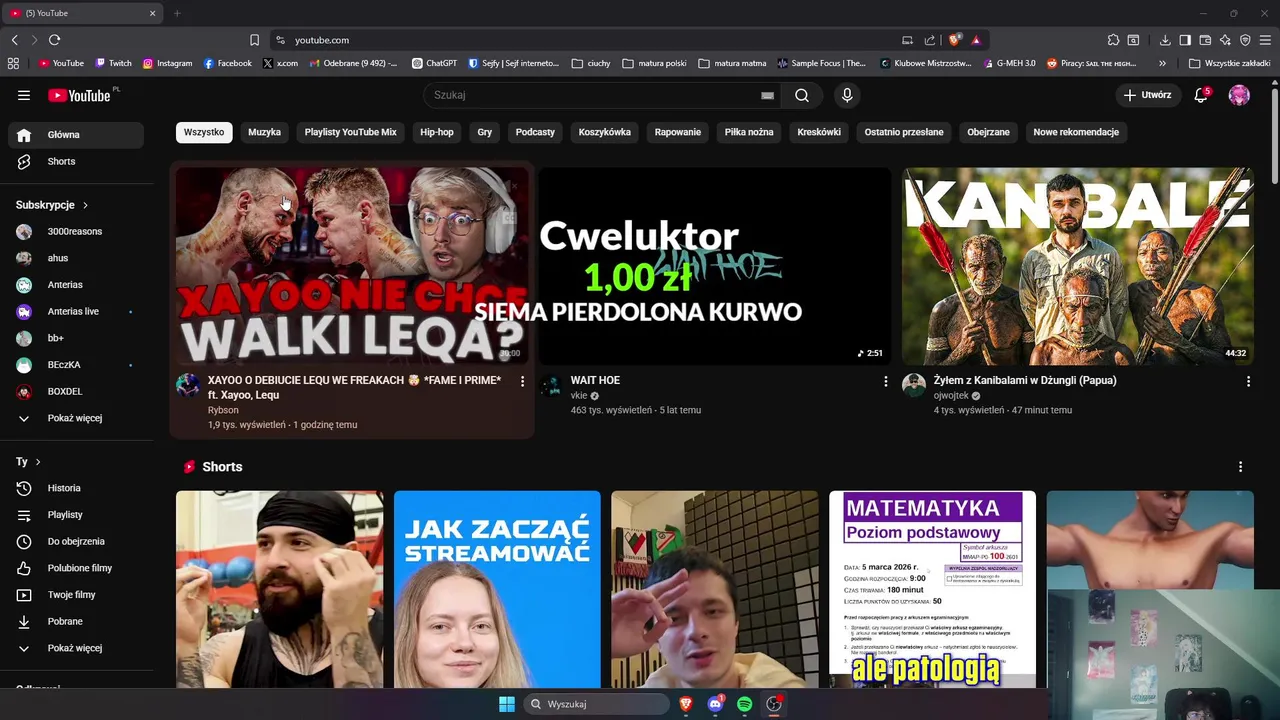The width and height of the screenshot is (1280, 720).
Task: Open ahus channel subscription
Action: (x=78, y=258)
